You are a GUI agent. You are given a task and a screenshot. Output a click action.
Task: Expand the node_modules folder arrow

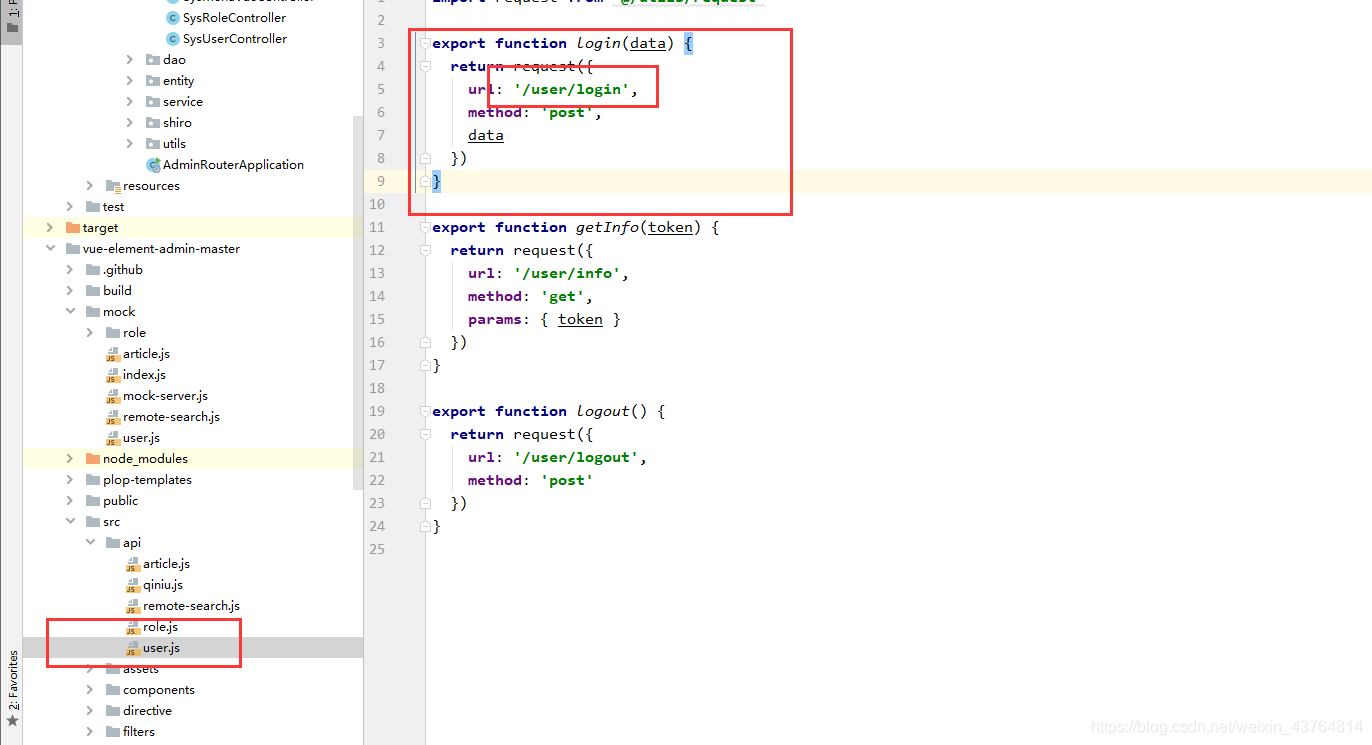[x=70, y=459]
